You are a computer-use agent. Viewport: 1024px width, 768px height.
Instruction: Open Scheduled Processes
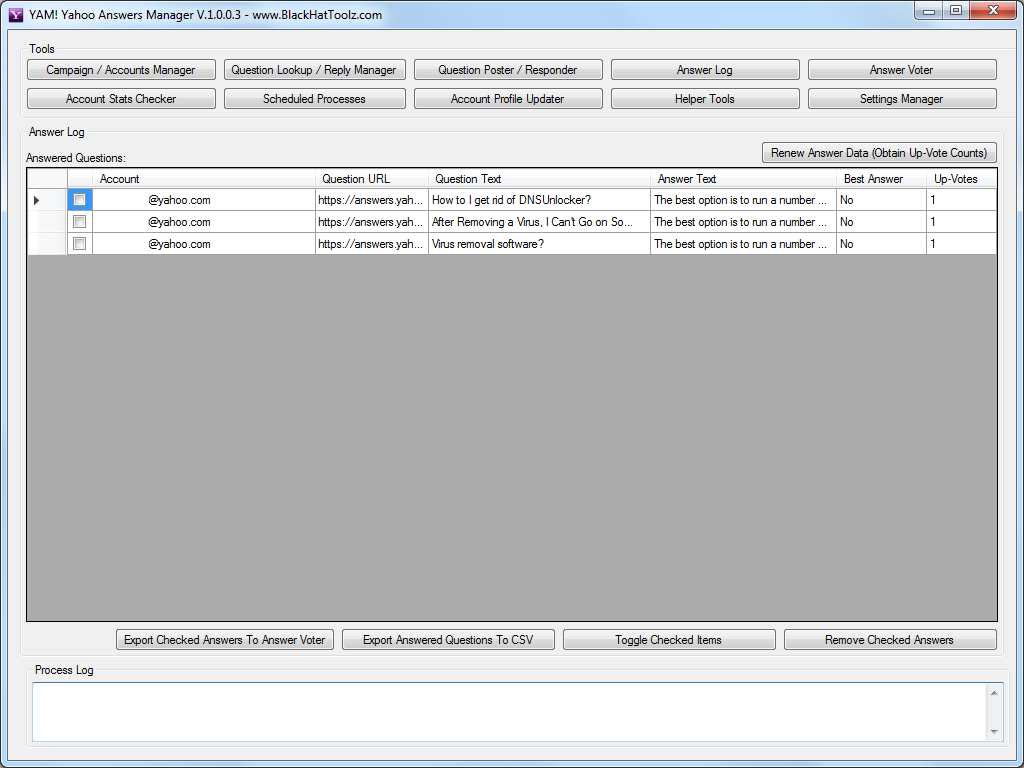click(314, 99)
